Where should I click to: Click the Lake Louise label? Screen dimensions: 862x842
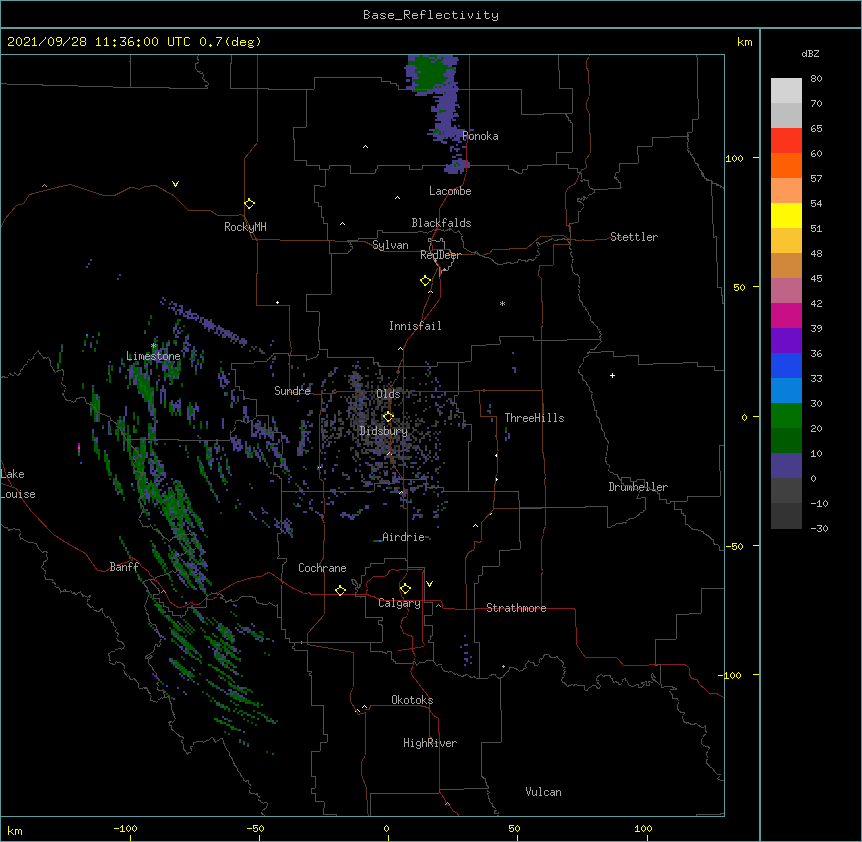pyautogui.click(x=16, y=484)
